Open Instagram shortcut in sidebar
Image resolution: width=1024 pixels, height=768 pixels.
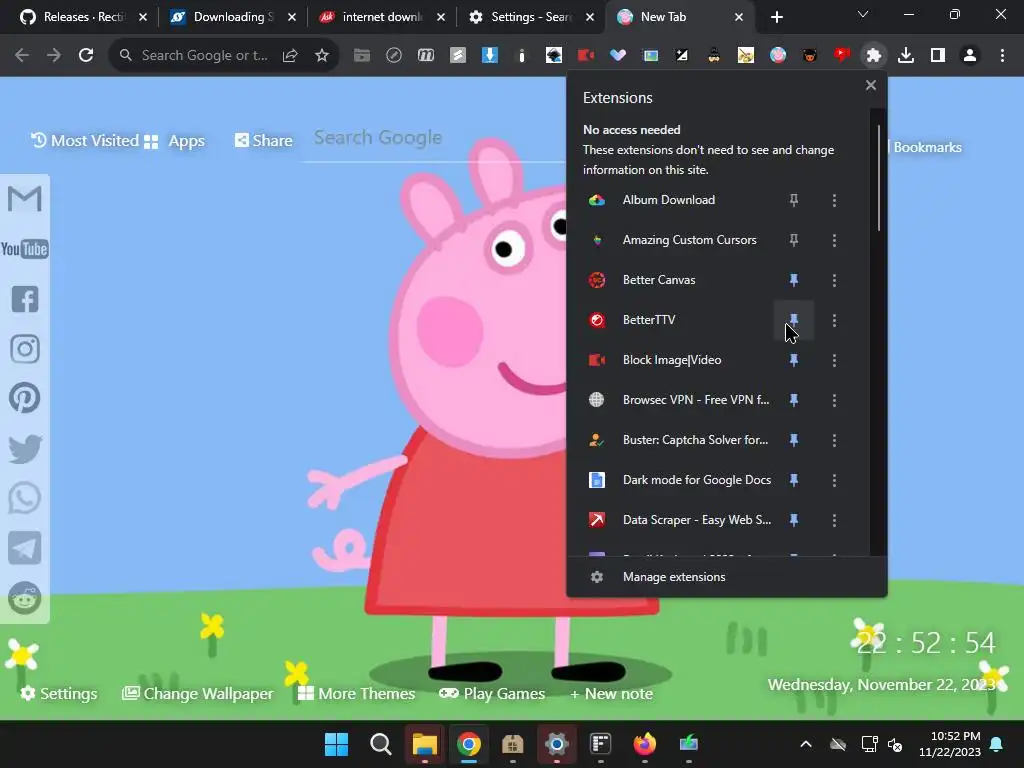25,349
